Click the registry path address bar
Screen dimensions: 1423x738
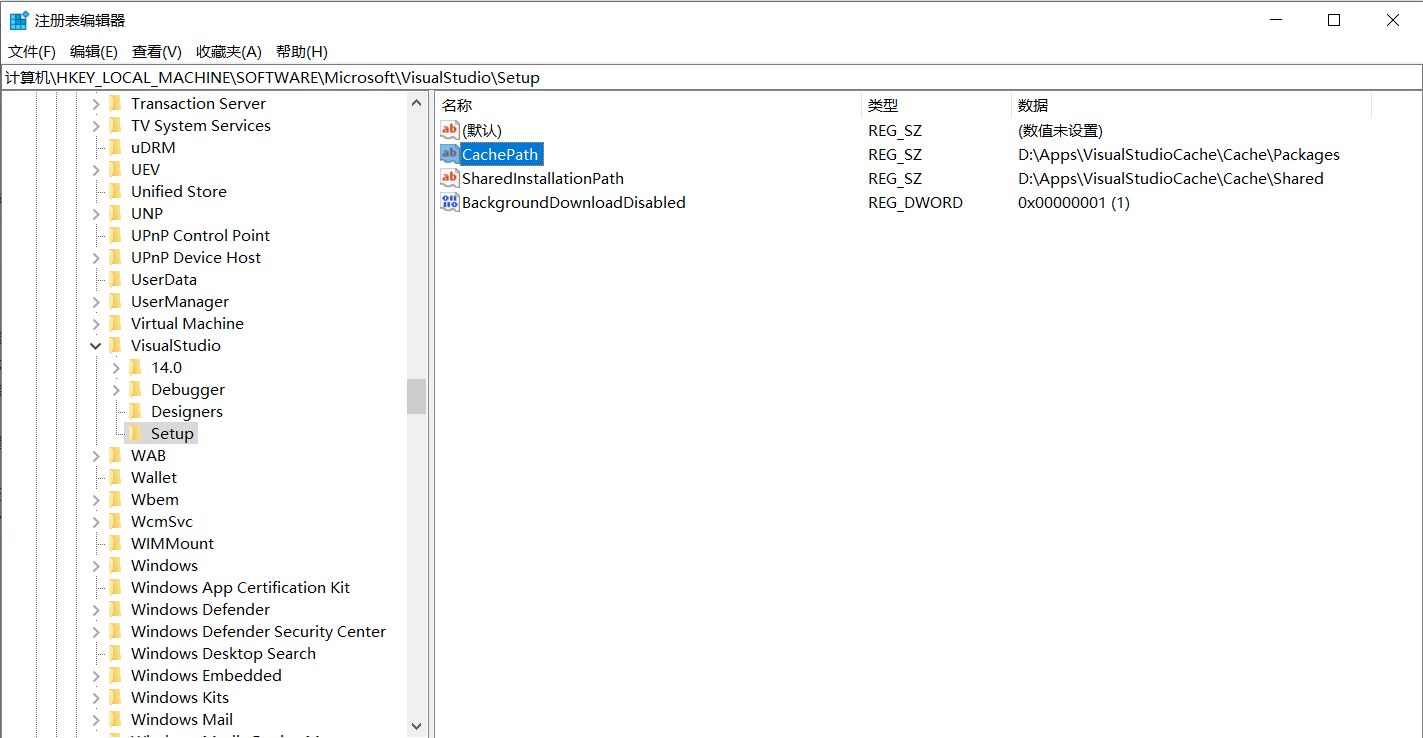click(711, 77)
